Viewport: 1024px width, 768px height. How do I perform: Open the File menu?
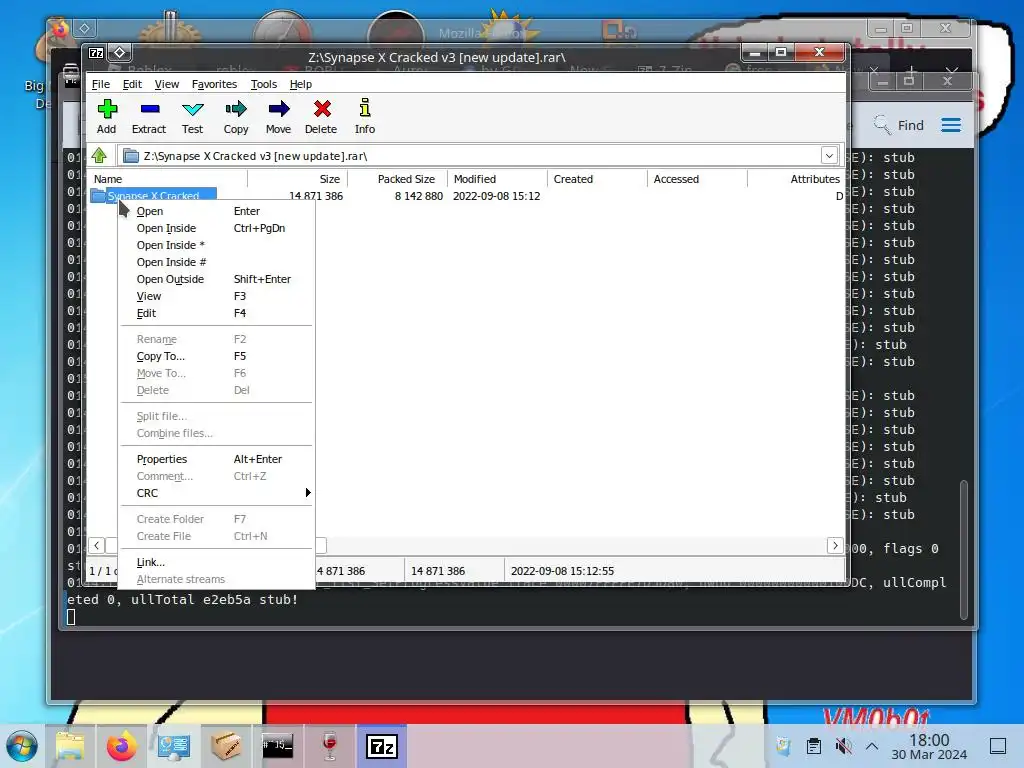click(x=101, y=84)
